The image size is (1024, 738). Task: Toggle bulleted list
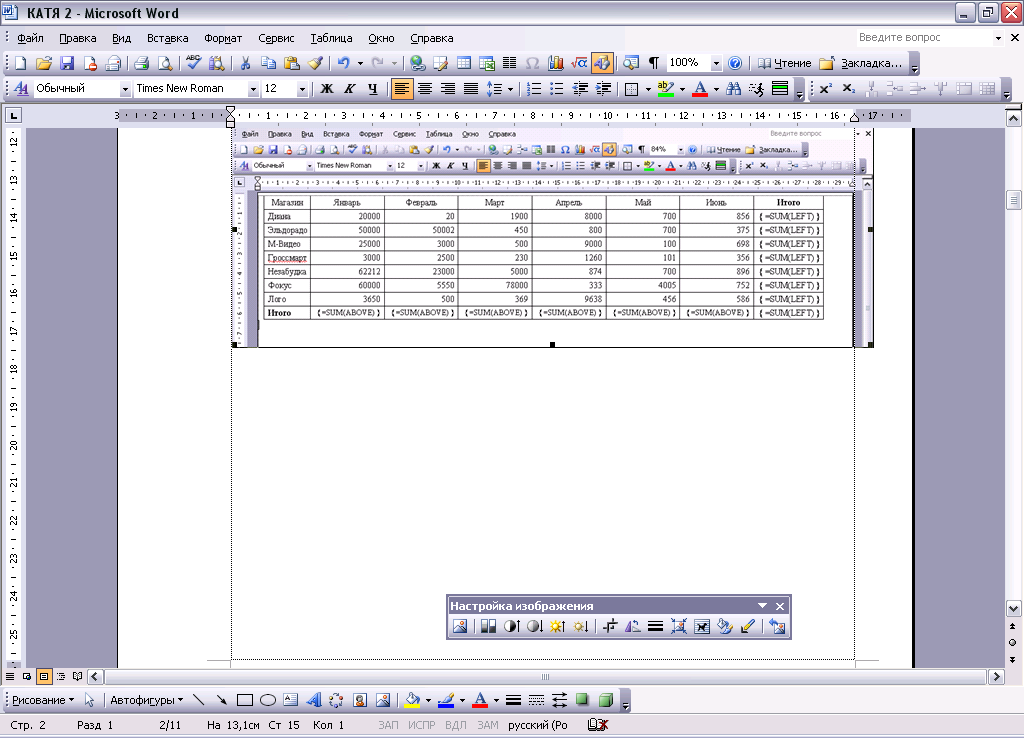557,89
